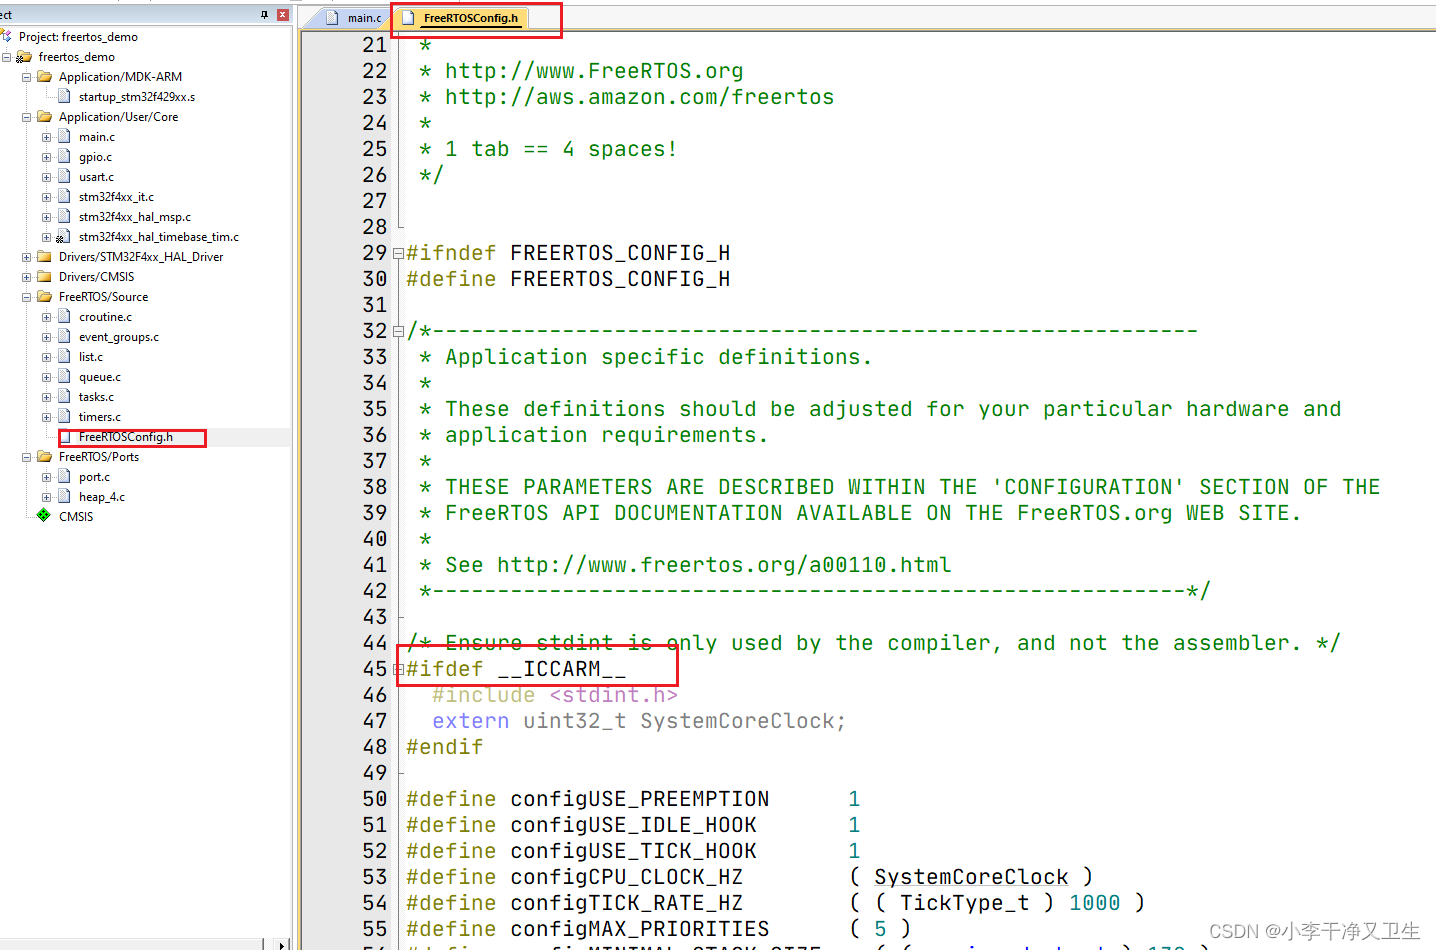The width and height of the screenshot is (1436, 950).
Task: Click the Project panel horizontal scroll arrow
Action: (x=283, y=944)
